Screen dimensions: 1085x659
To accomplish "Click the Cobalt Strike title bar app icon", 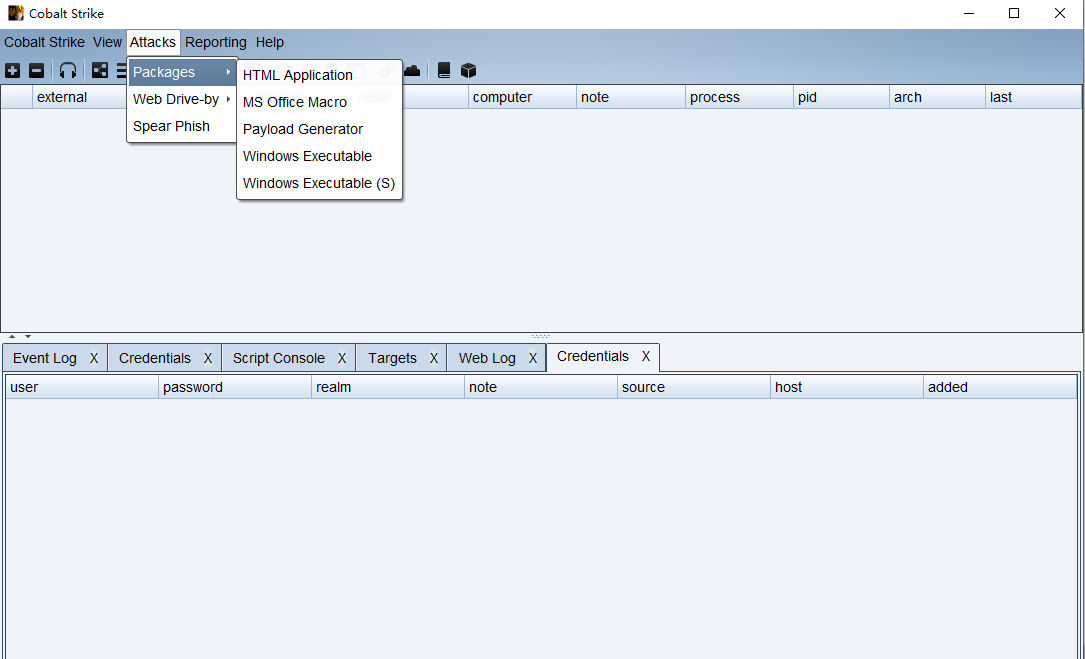I will (15, 13).
